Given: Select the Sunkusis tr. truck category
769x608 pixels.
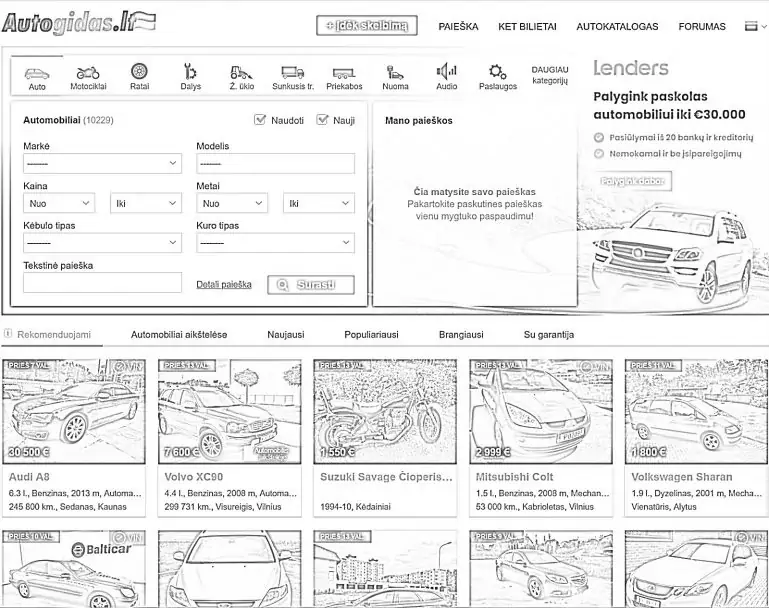Looking at the screenshot, I should pos(293,73).
